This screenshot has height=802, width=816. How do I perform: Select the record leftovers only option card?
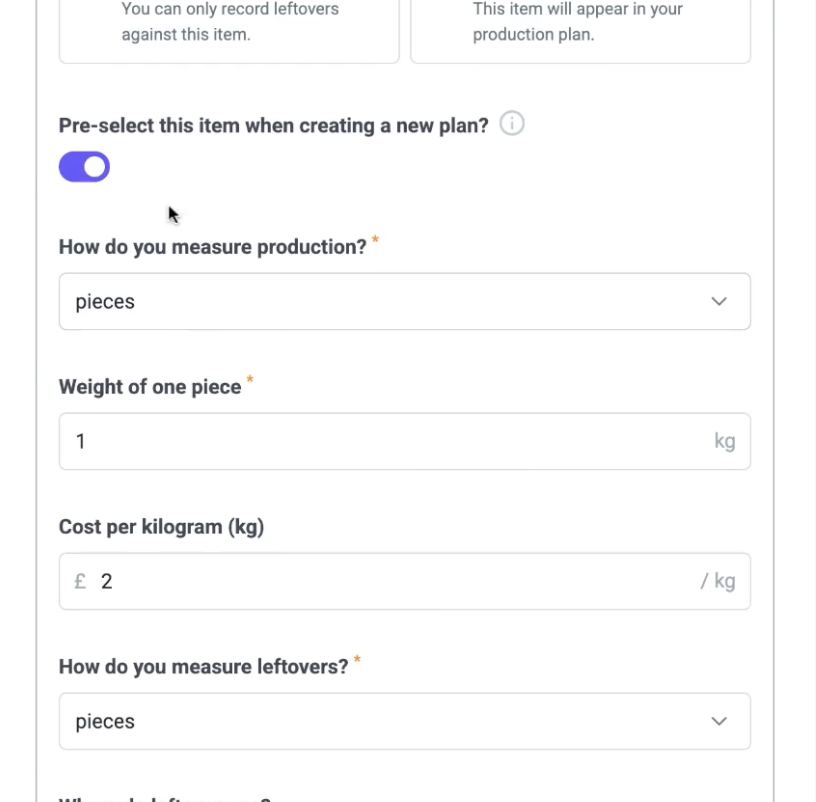[x=229, y=31]
